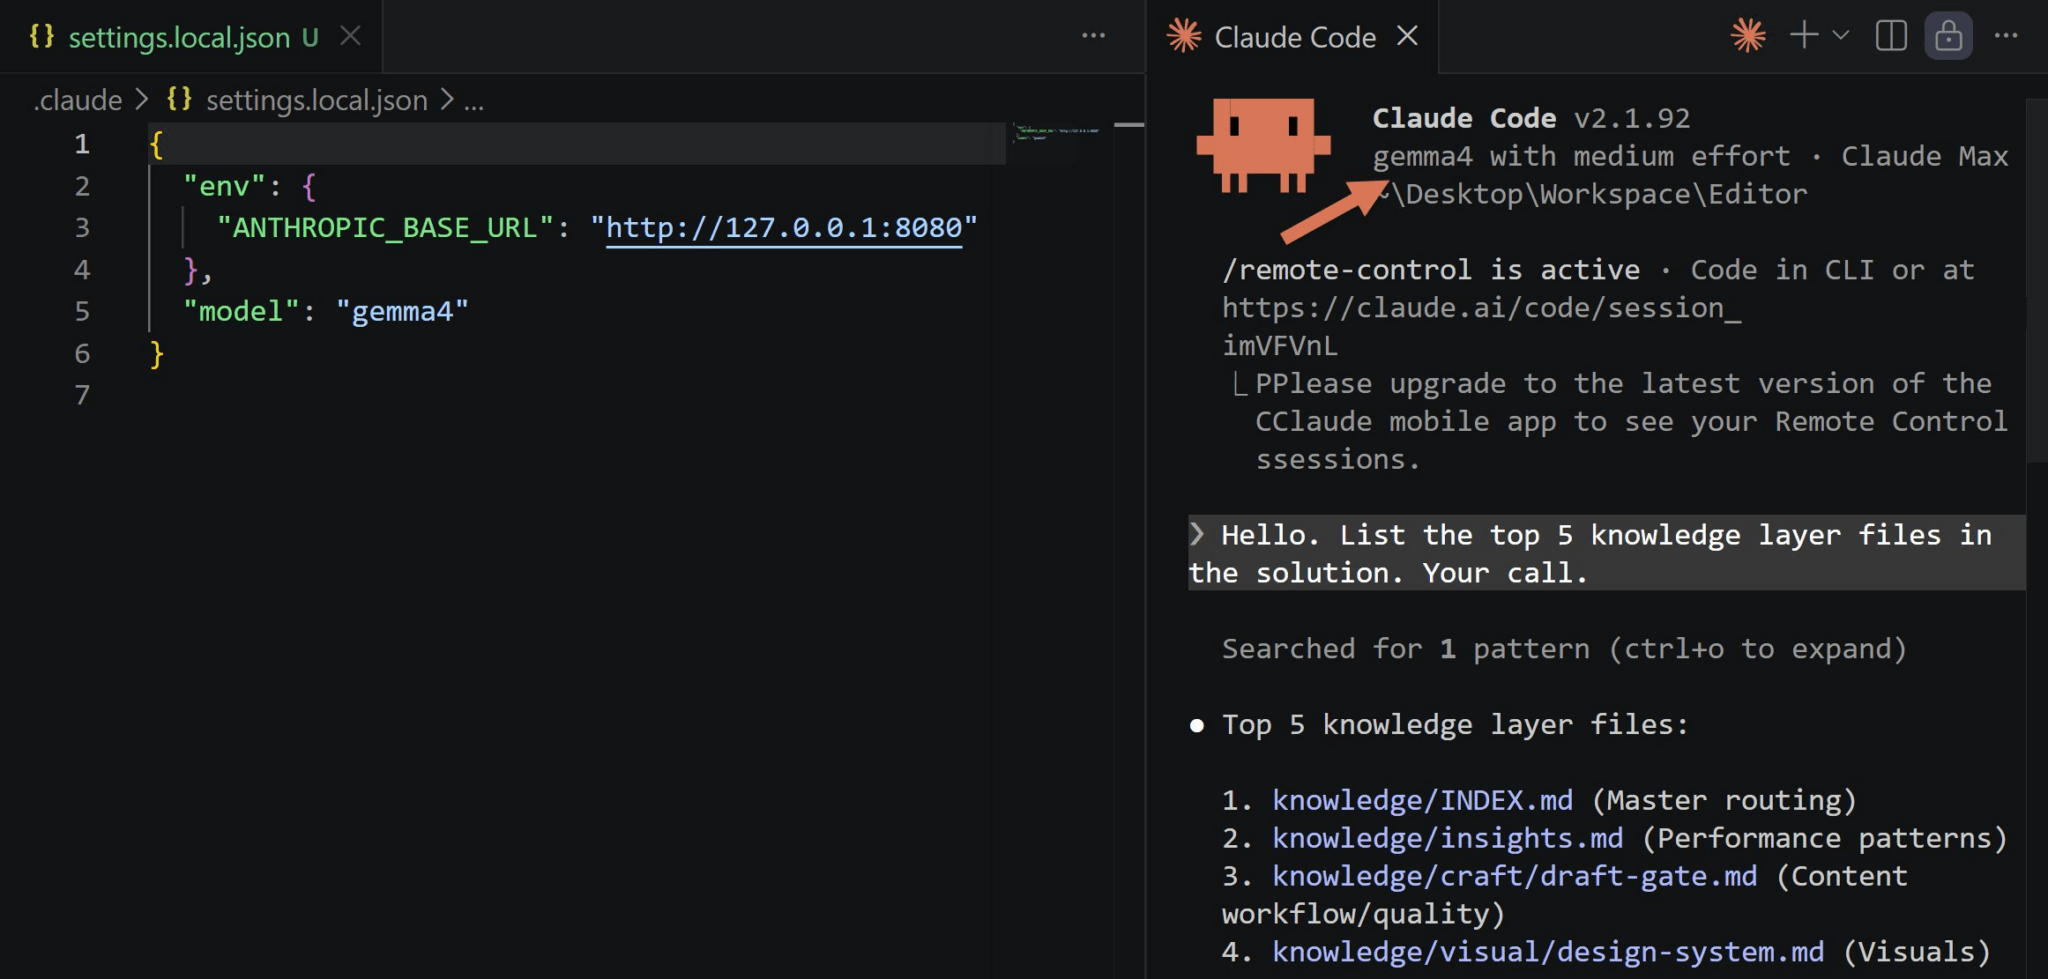Switch to the Claude Code tab
Screen dimensions: 2048x979
click(x=1294, y=37)
